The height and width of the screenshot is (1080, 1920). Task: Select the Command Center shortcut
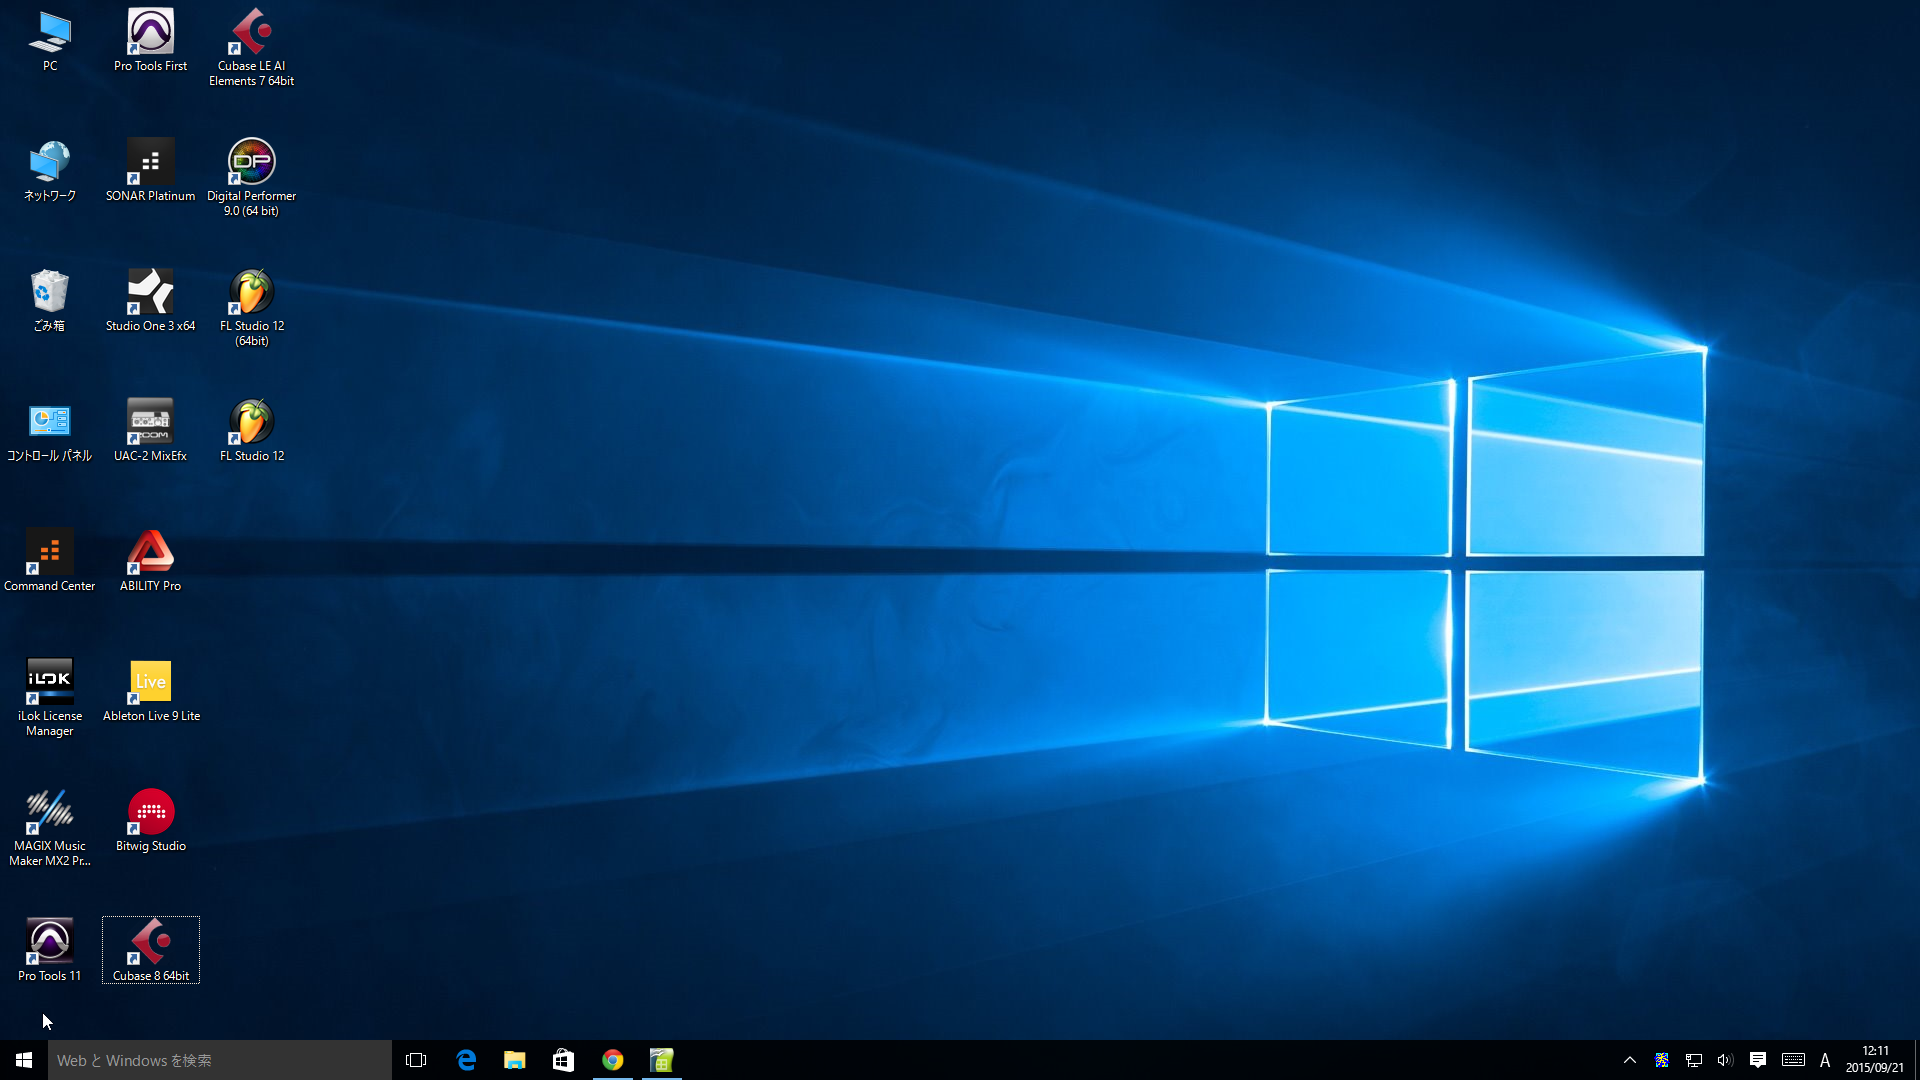point(50,560)
